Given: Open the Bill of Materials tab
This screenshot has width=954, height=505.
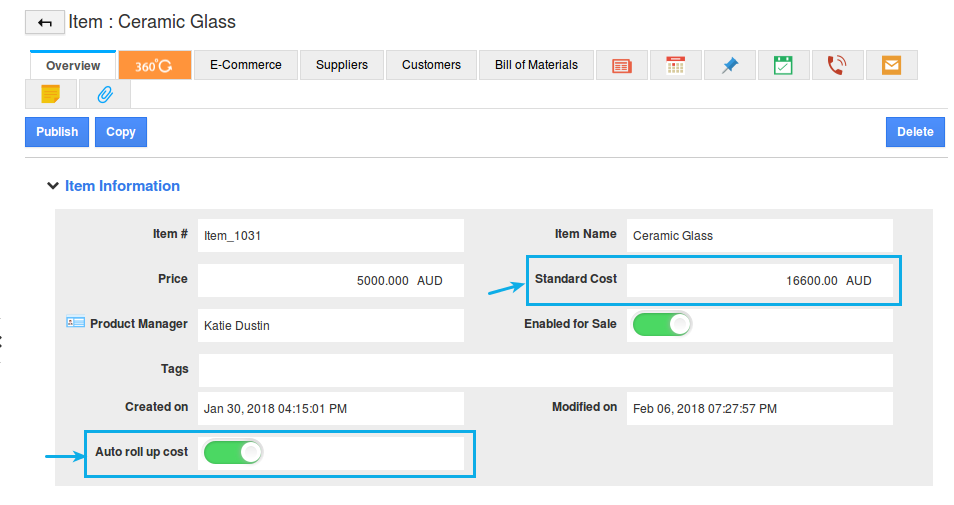Looking at the screenshot, I should point(536,65).
